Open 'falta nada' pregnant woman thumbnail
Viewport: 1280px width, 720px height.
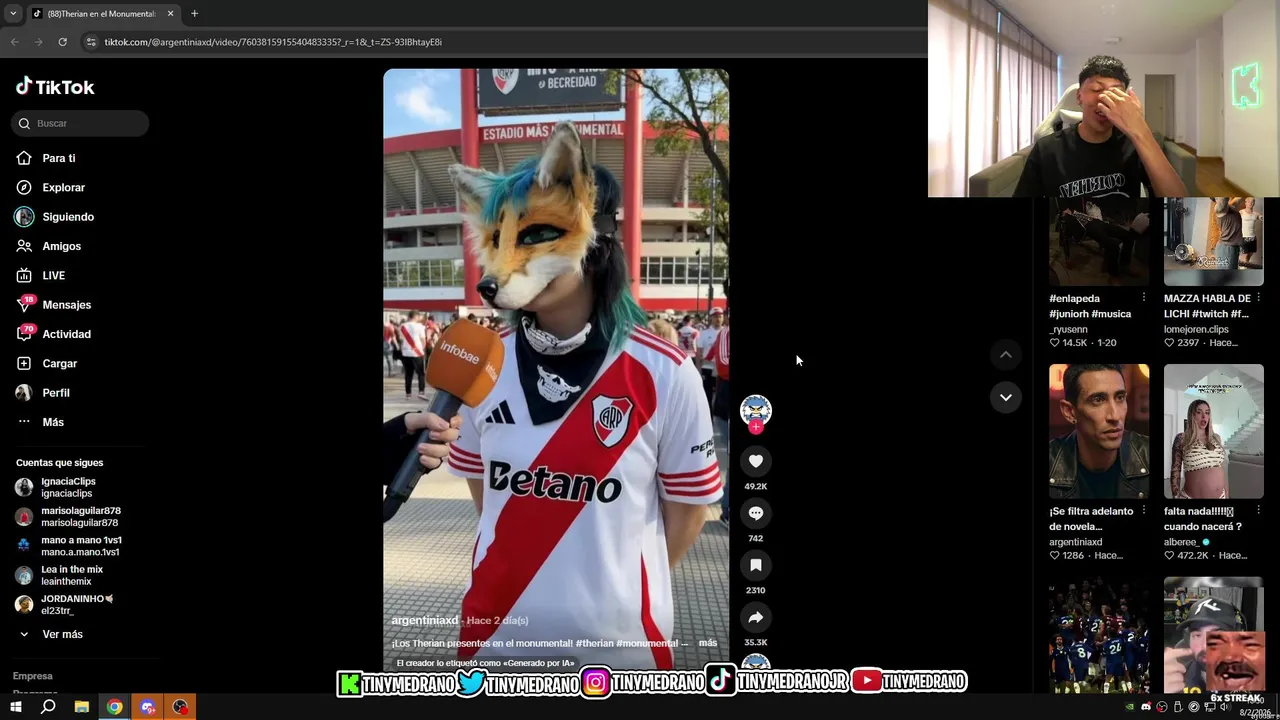1214,431
